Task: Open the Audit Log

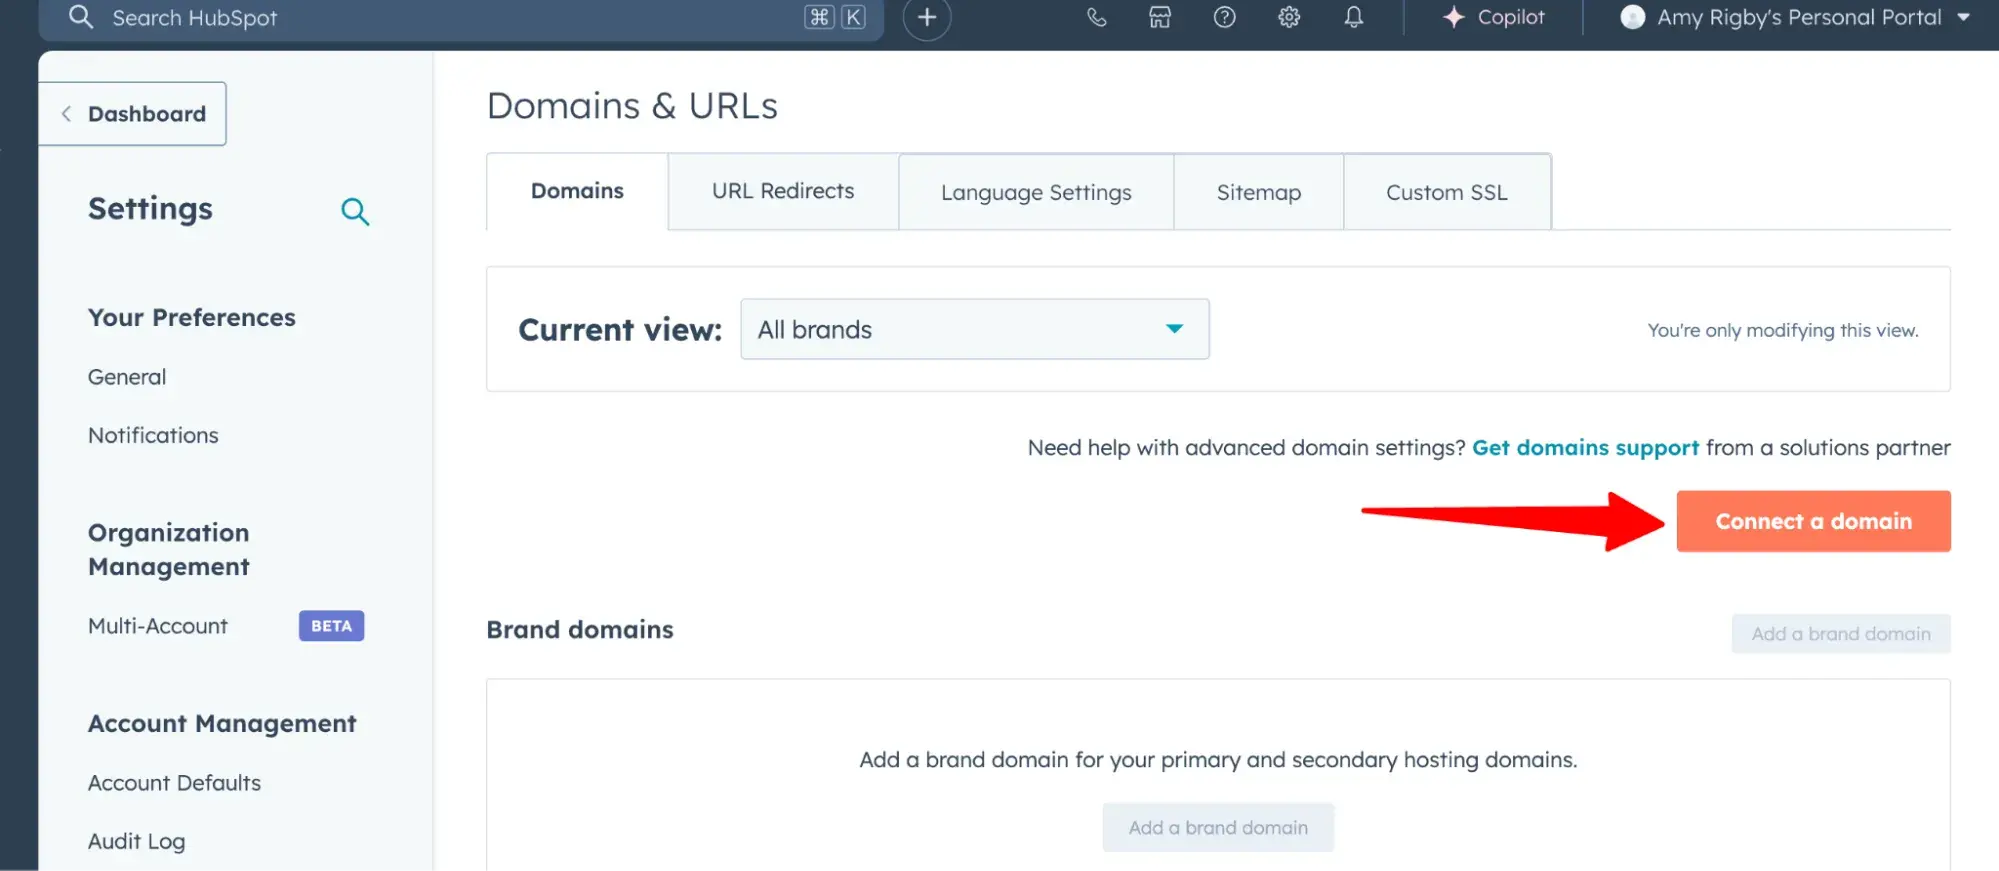Action: 136,842
